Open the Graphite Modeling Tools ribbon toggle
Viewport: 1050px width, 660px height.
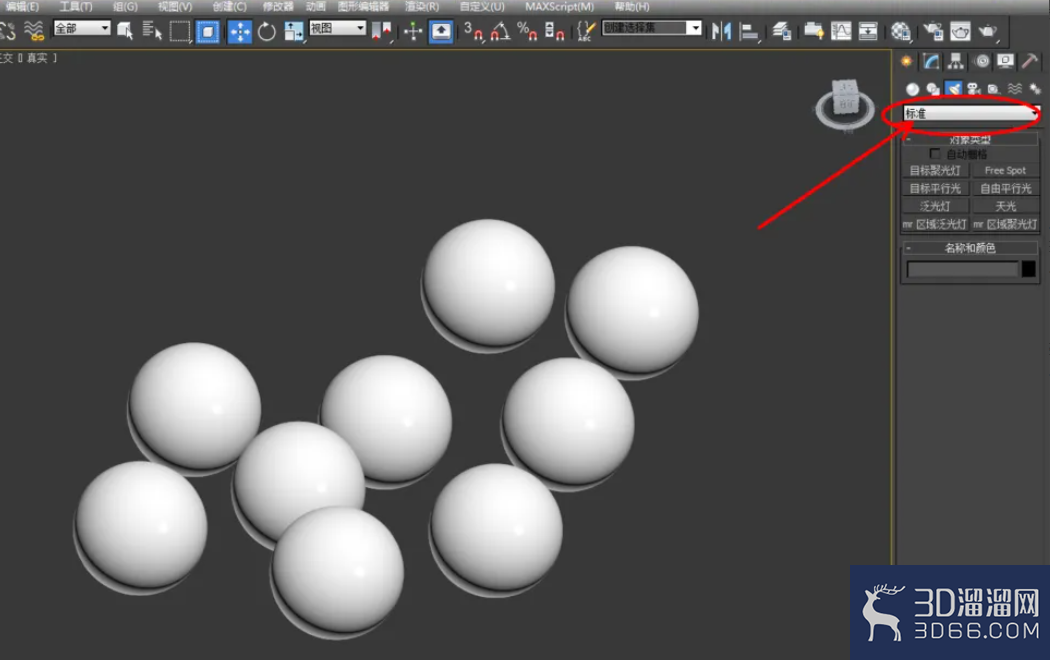coord(814,31)
